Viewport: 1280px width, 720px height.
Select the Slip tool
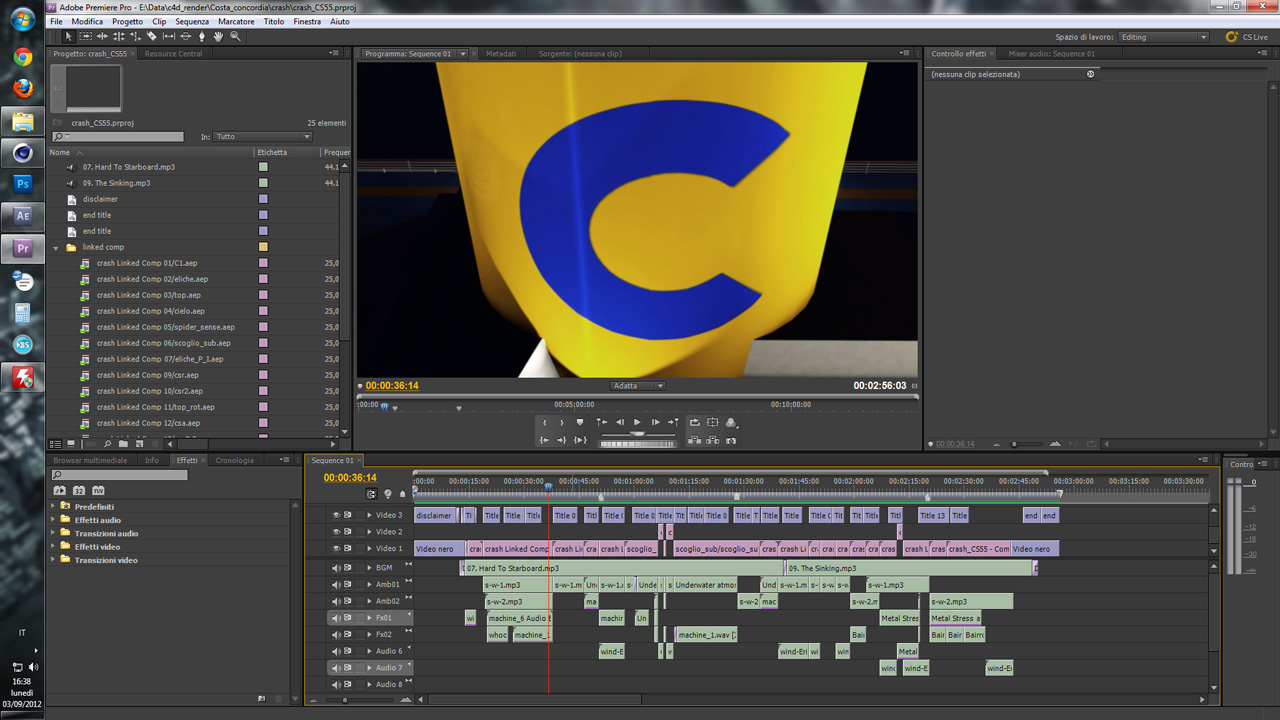[169, 36]
